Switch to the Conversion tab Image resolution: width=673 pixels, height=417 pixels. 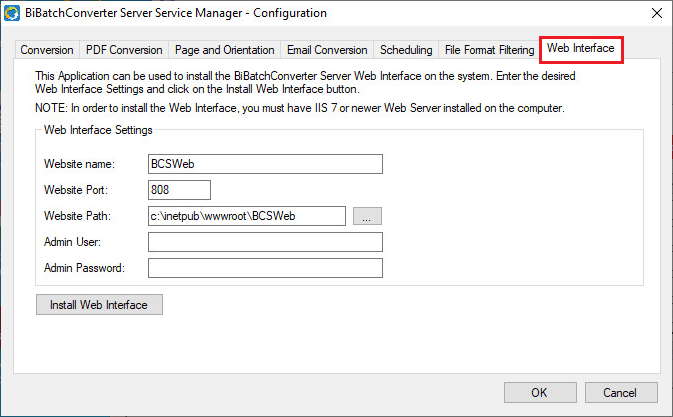click(x=47, y=50)
